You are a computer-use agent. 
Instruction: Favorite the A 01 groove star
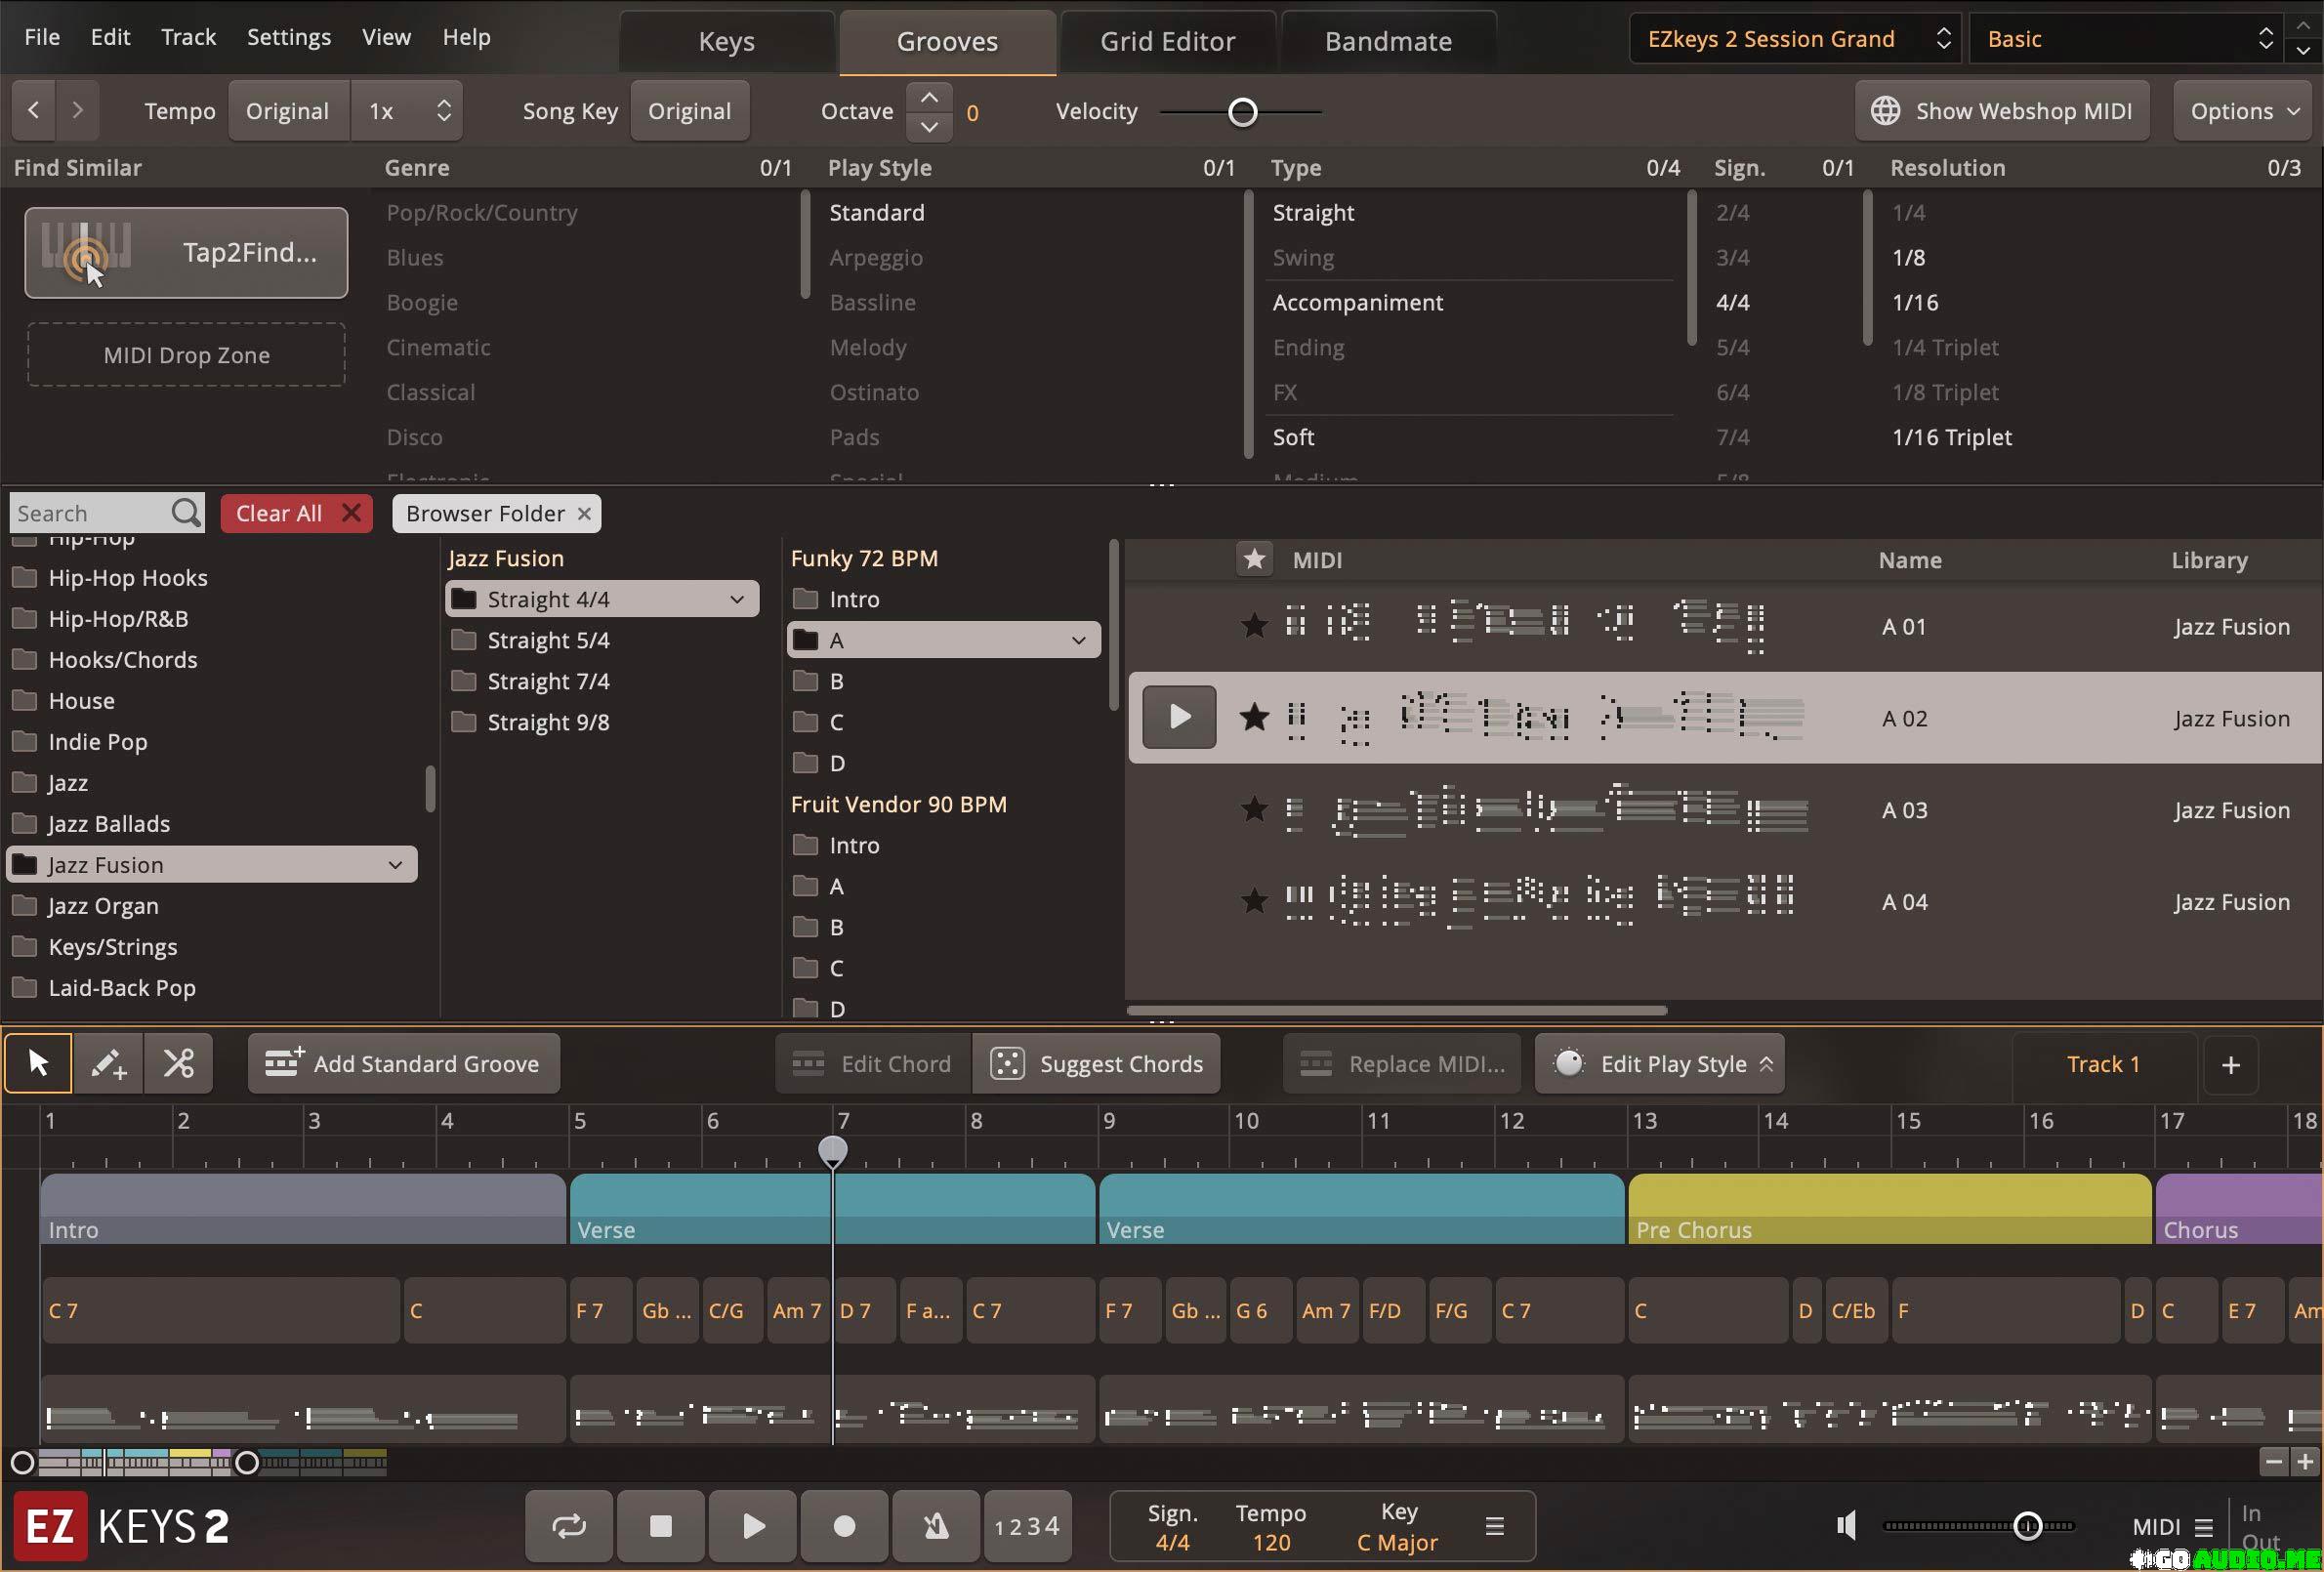(x=1253, y=626)
